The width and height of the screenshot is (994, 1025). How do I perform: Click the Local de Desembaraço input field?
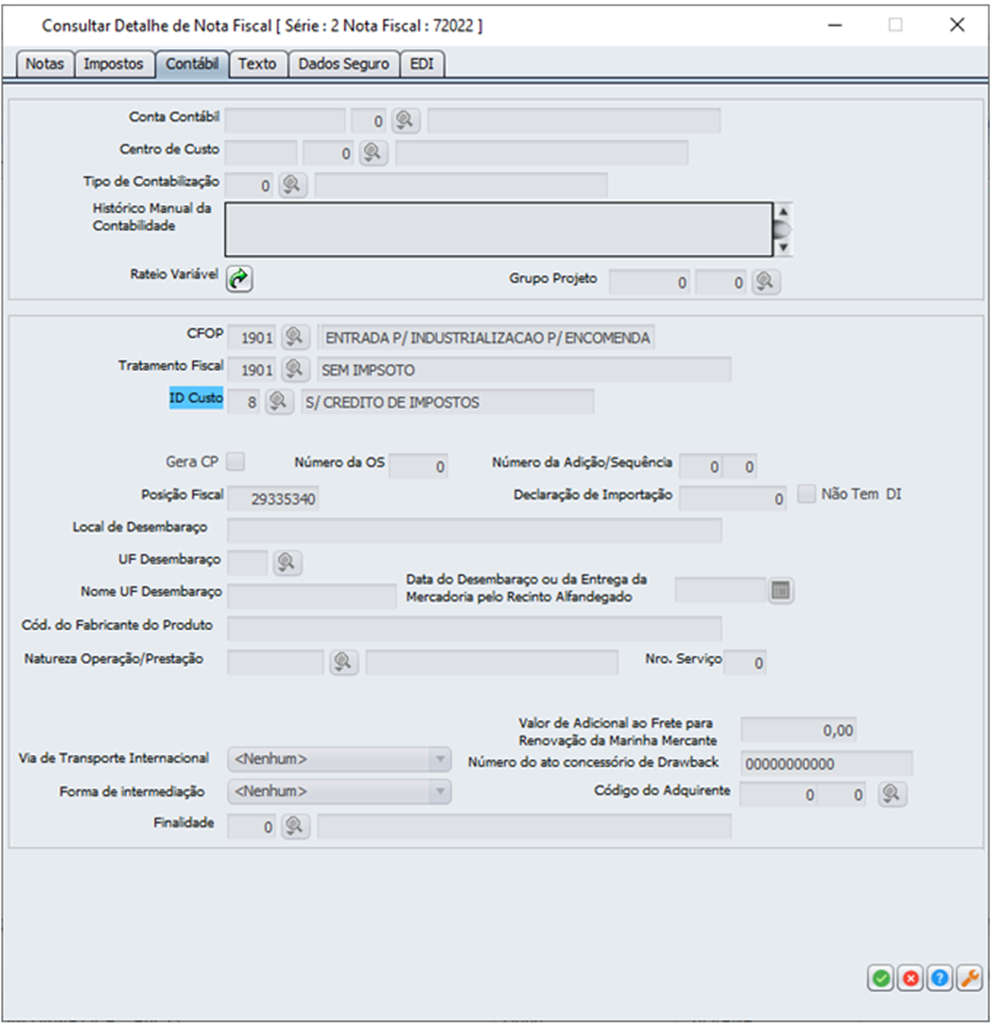[474, 530]
